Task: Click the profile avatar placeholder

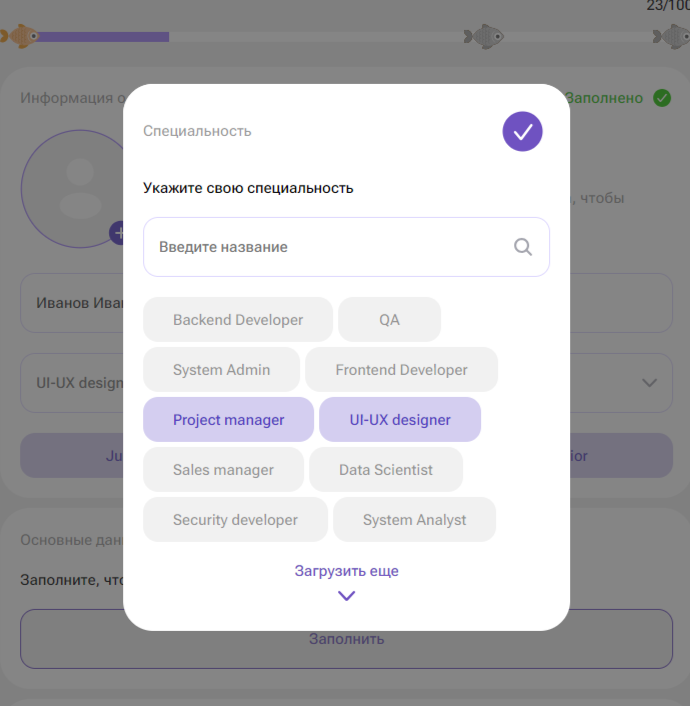Action: point(73,189)
